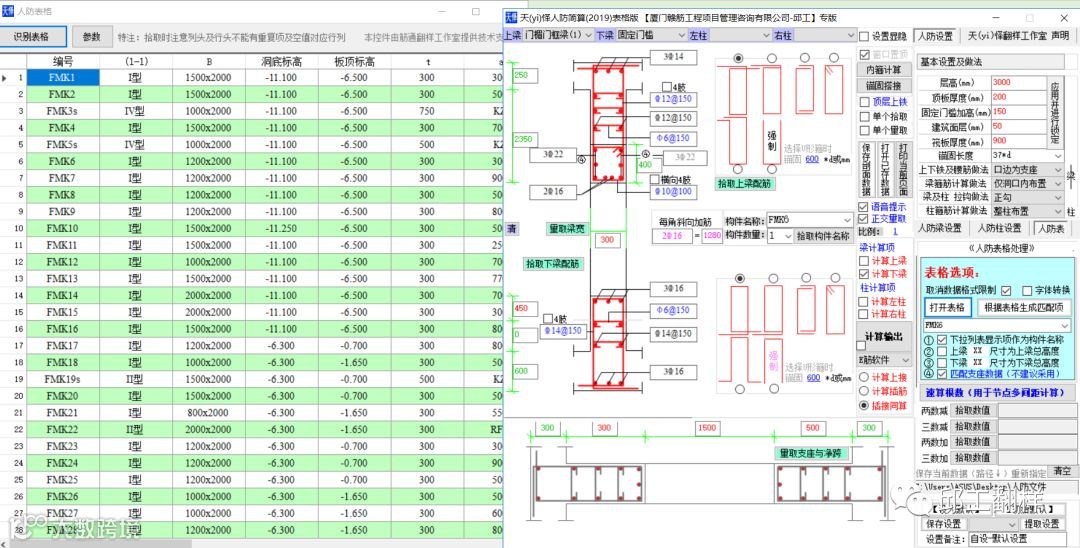
Task: Enable the 计算左柱 checkbox
Action: coord(864,301)
